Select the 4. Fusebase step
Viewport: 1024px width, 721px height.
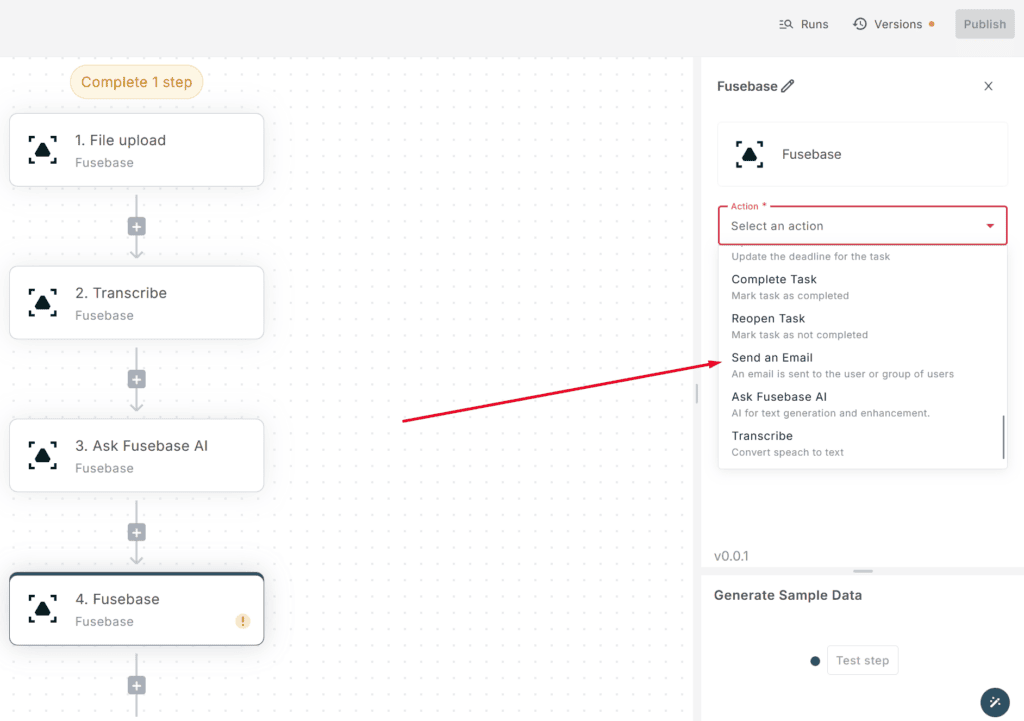tap(136, 609)
